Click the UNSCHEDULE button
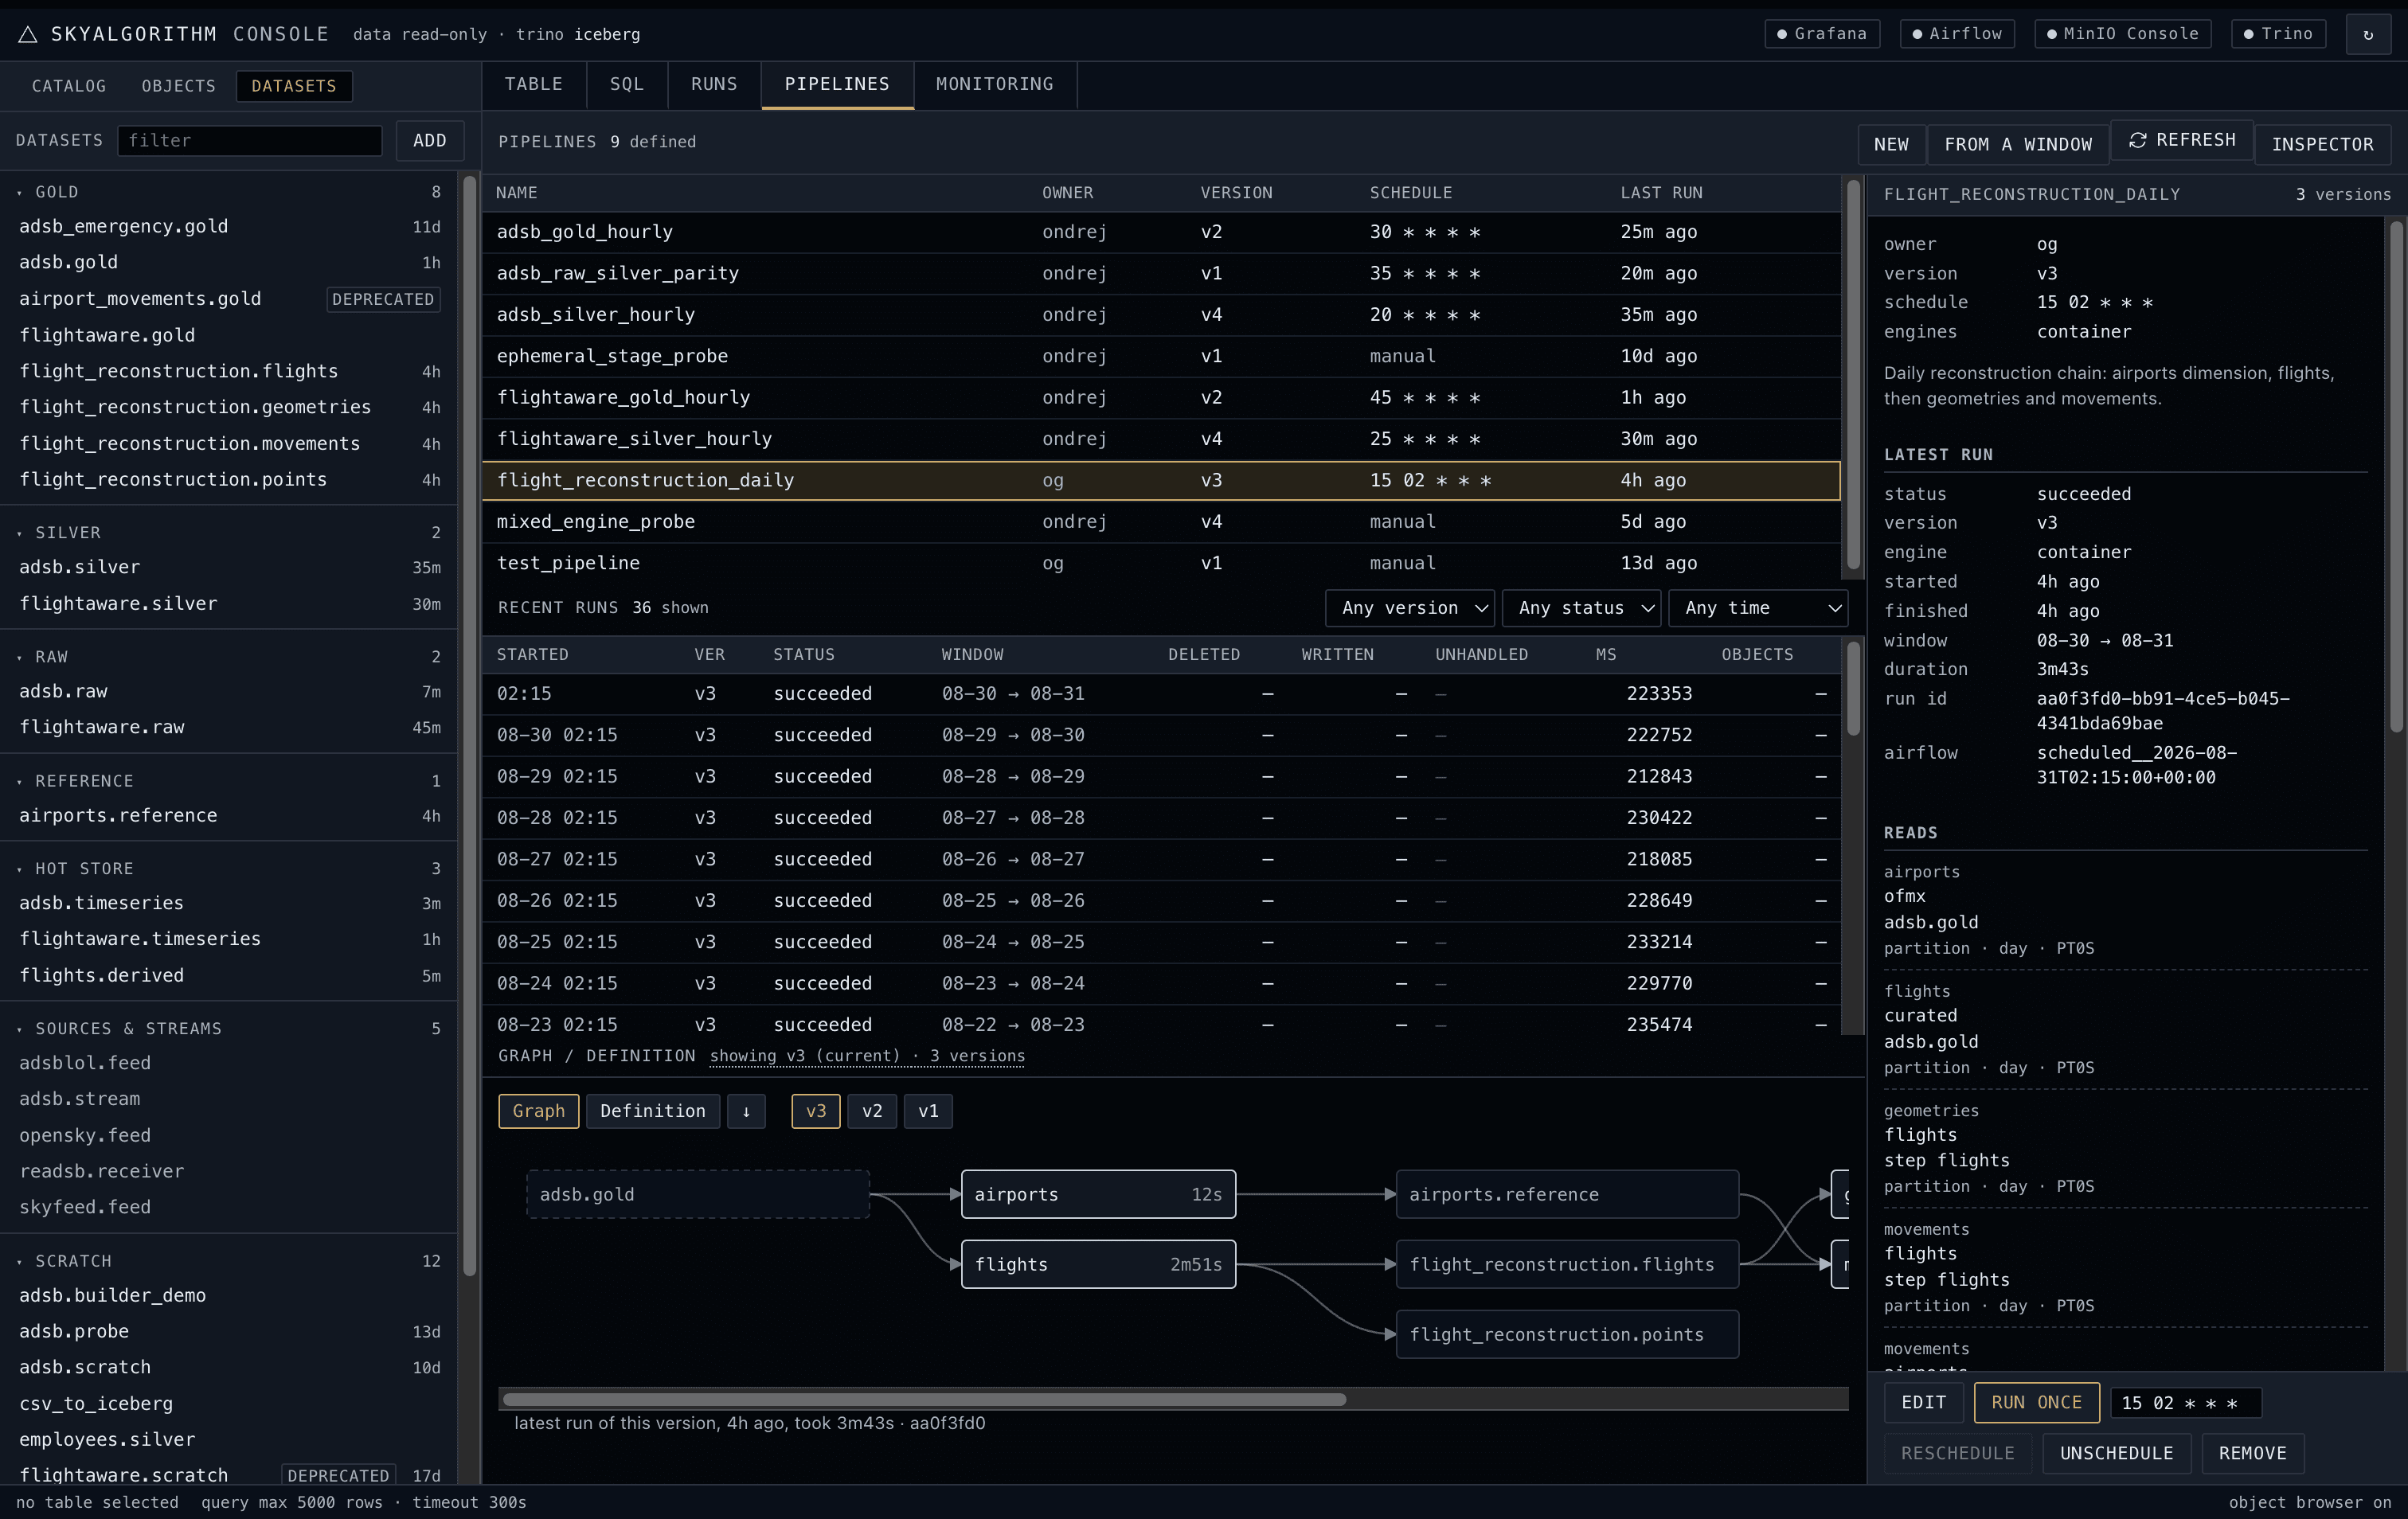The width and height of the screenshot is (2408, 1519). tap(2116, 1453)
